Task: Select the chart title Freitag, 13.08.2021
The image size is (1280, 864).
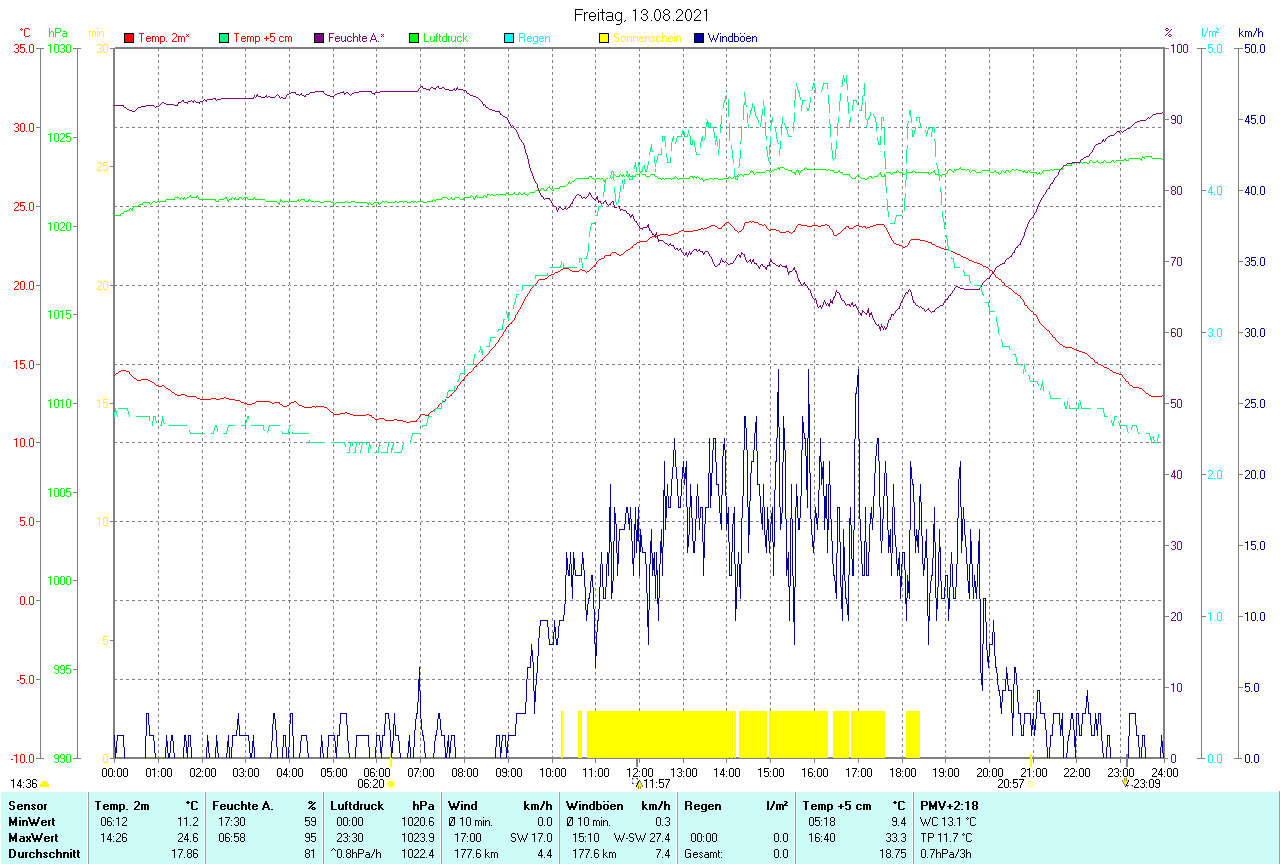Action: point(642,15)
